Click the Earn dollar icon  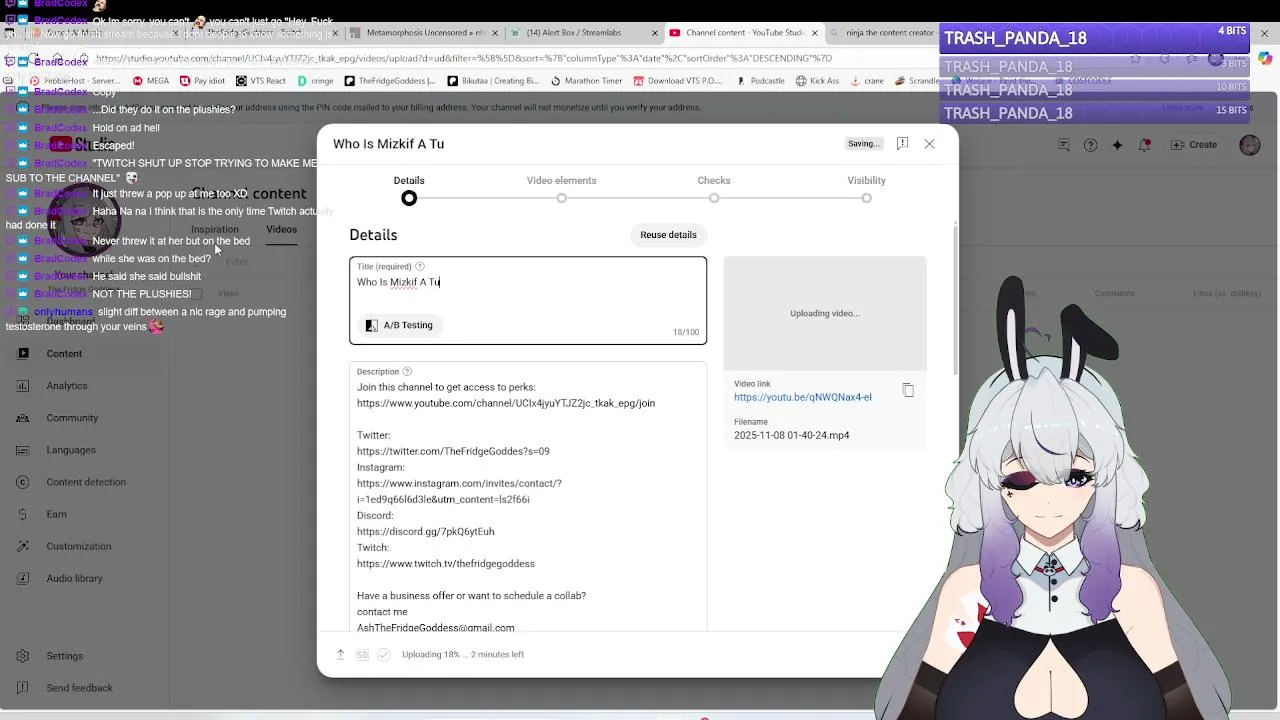coord(23,514)
